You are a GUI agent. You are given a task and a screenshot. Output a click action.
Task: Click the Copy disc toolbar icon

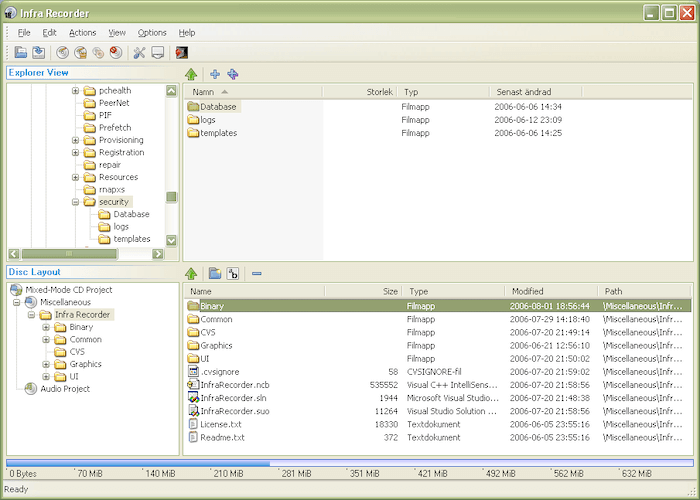click(x=98, y=52)
